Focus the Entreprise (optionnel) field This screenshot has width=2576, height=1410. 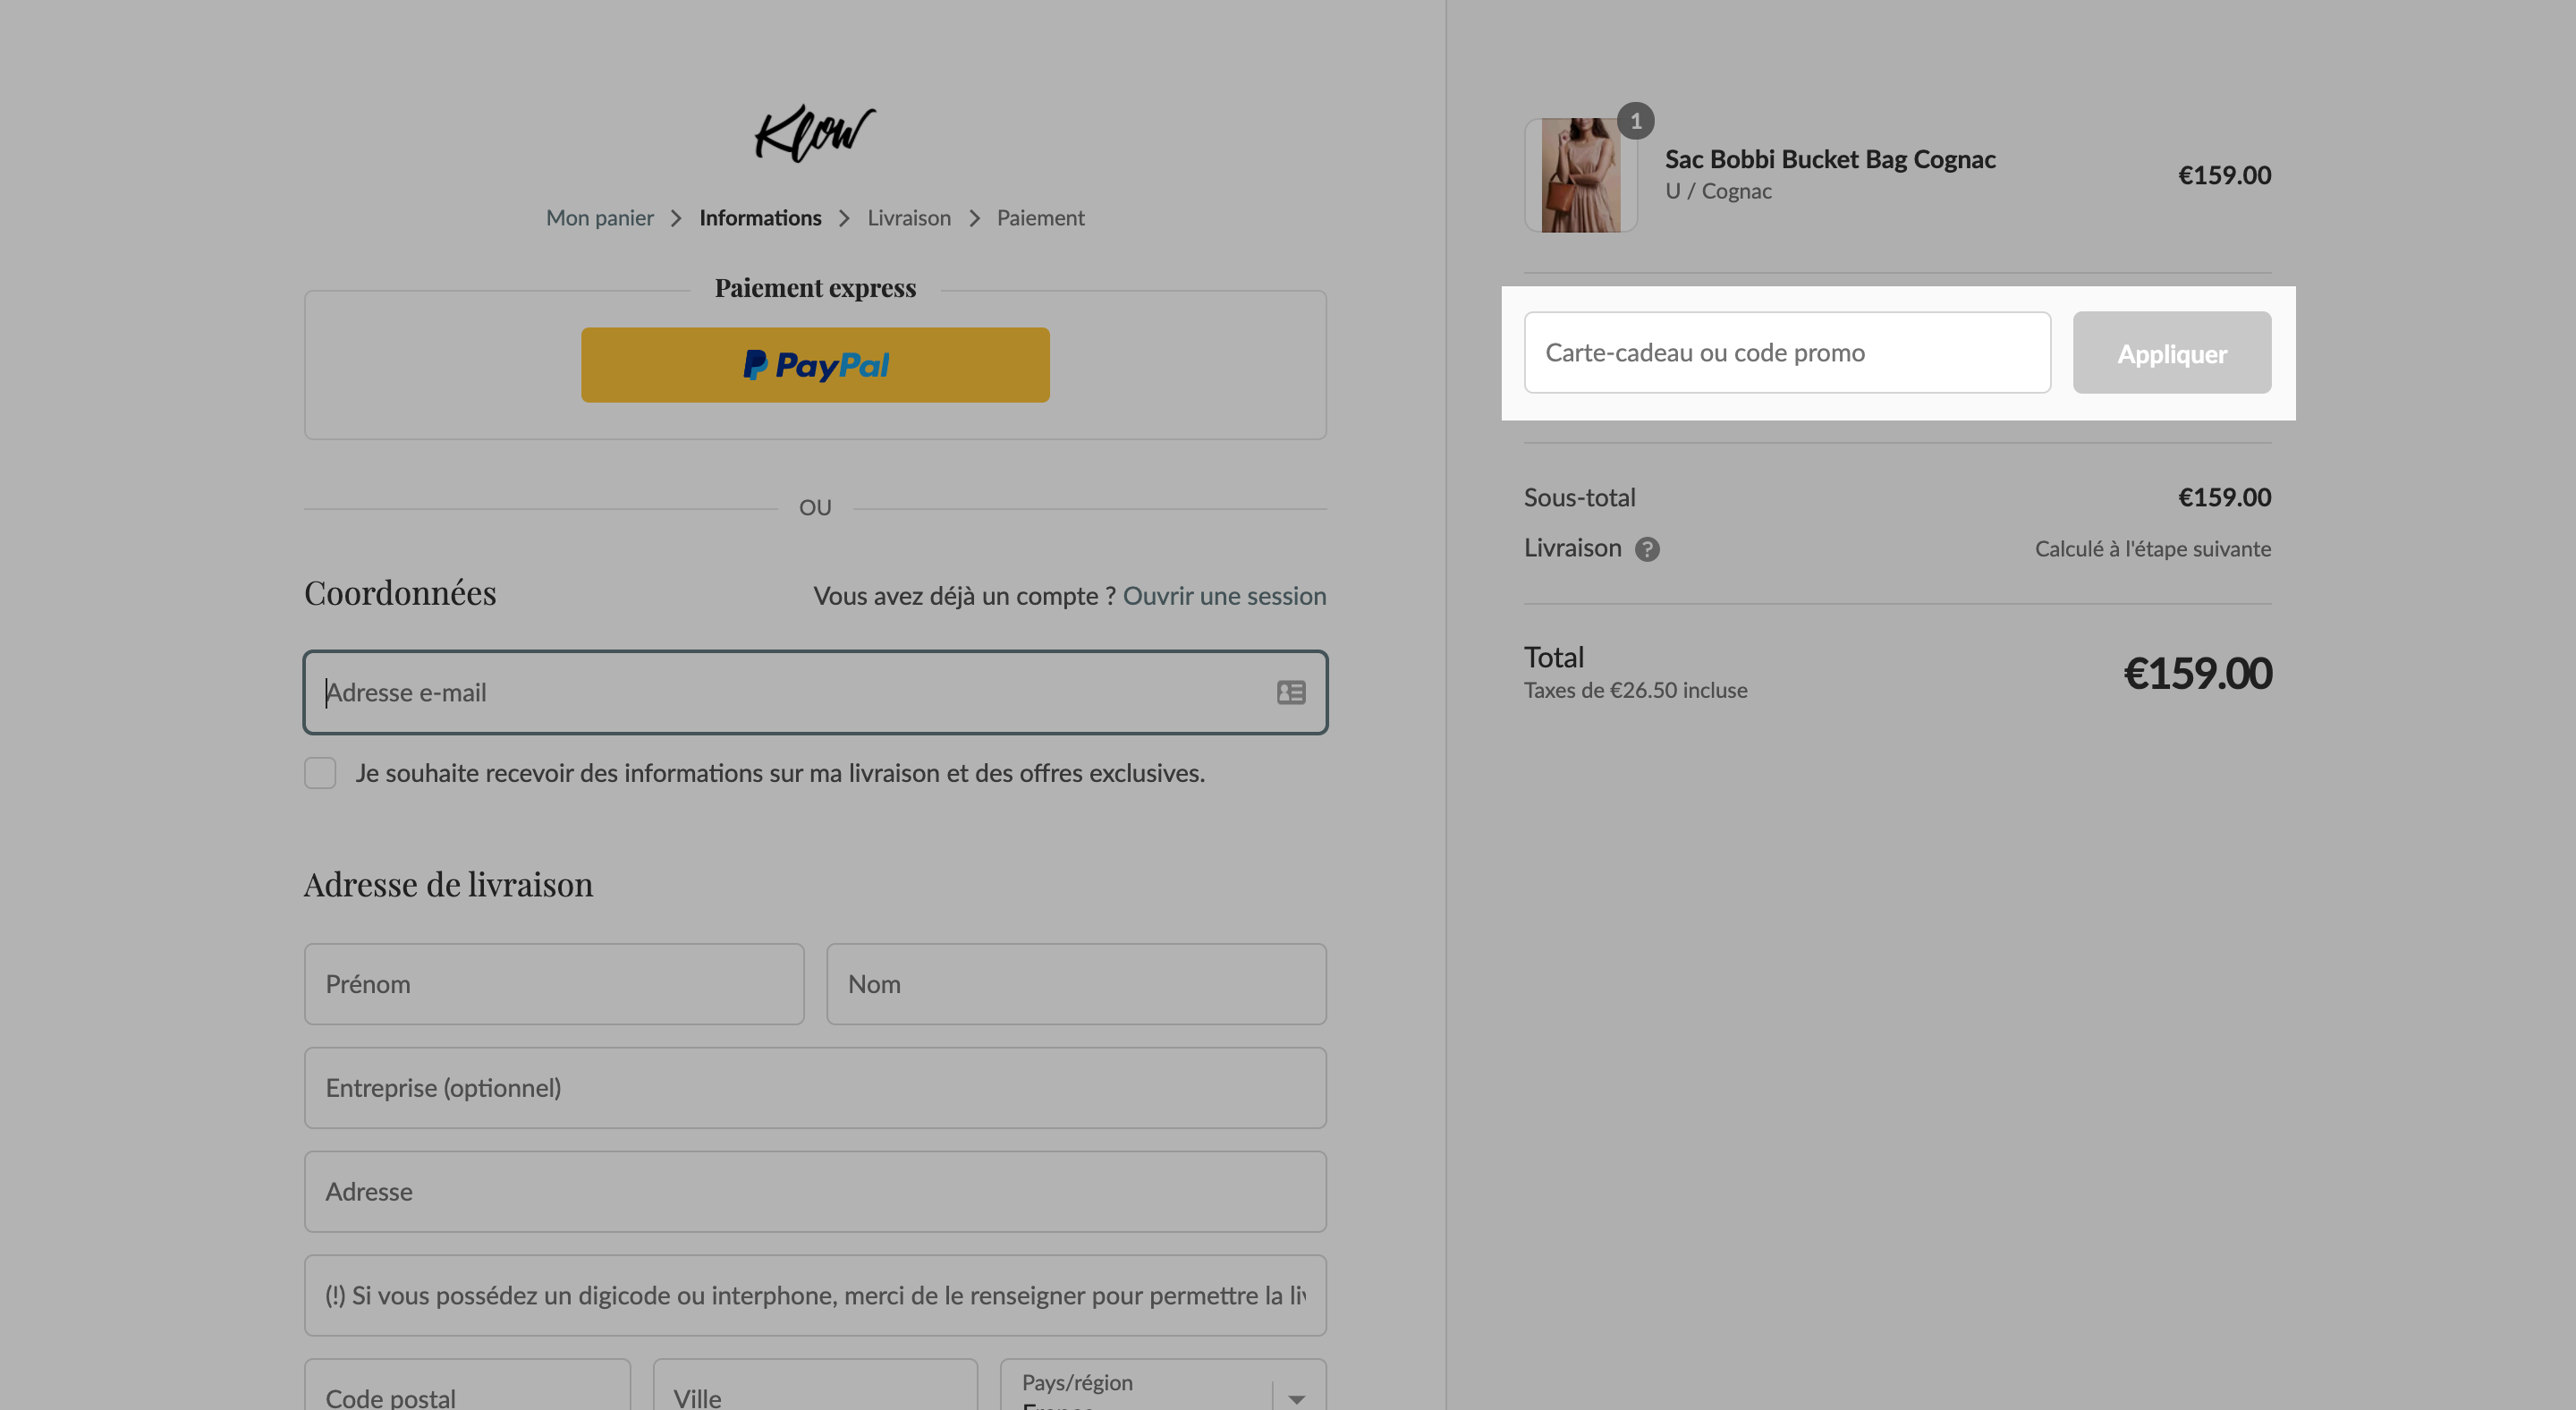click(815, 1088)
